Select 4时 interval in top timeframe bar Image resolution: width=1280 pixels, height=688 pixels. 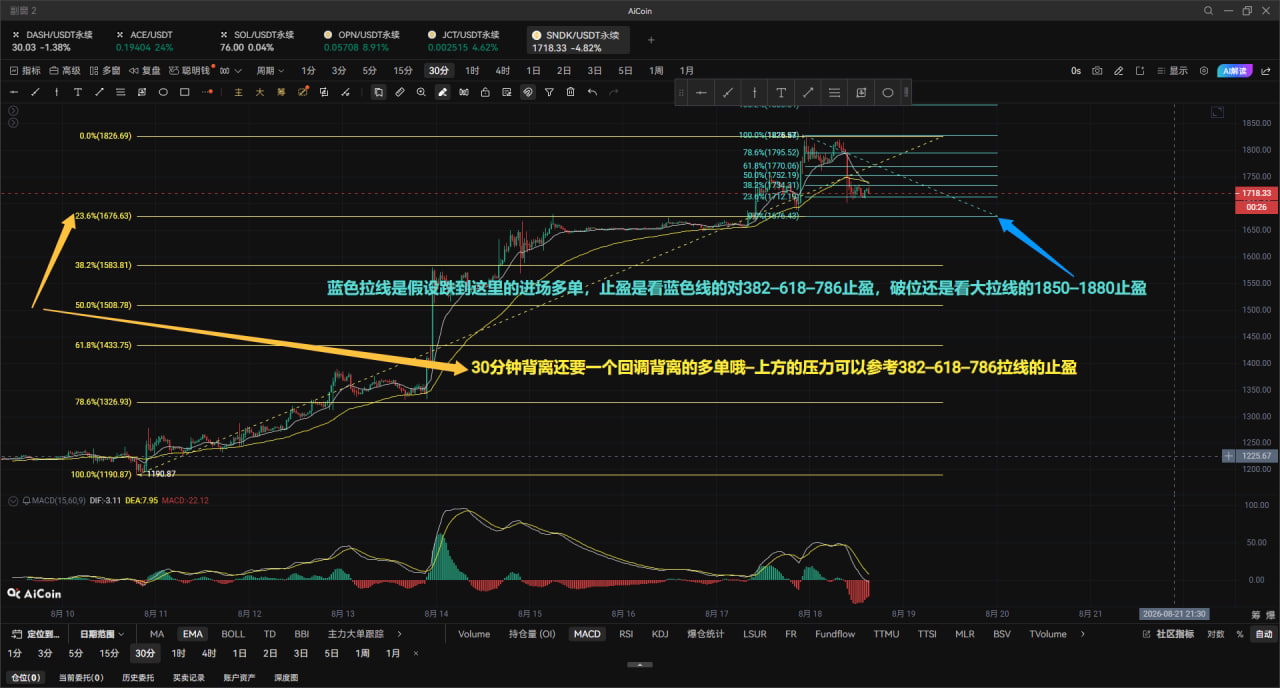coord(502,71)
